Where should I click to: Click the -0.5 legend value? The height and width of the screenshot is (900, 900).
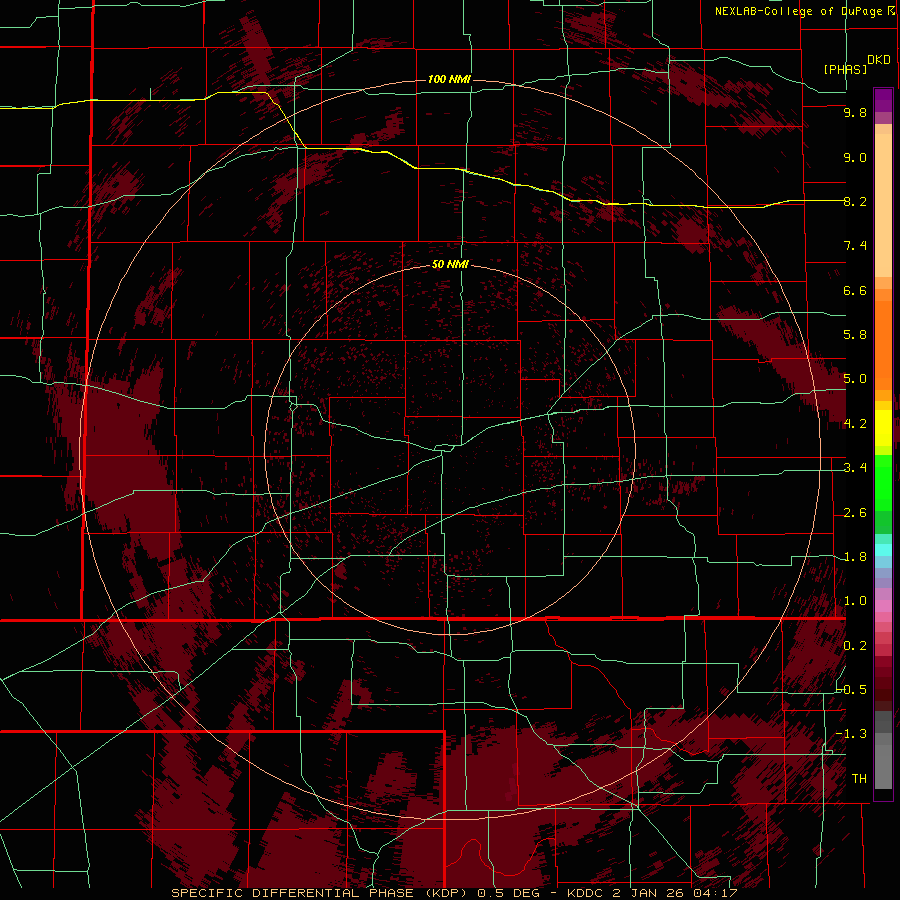pos(851,690)
